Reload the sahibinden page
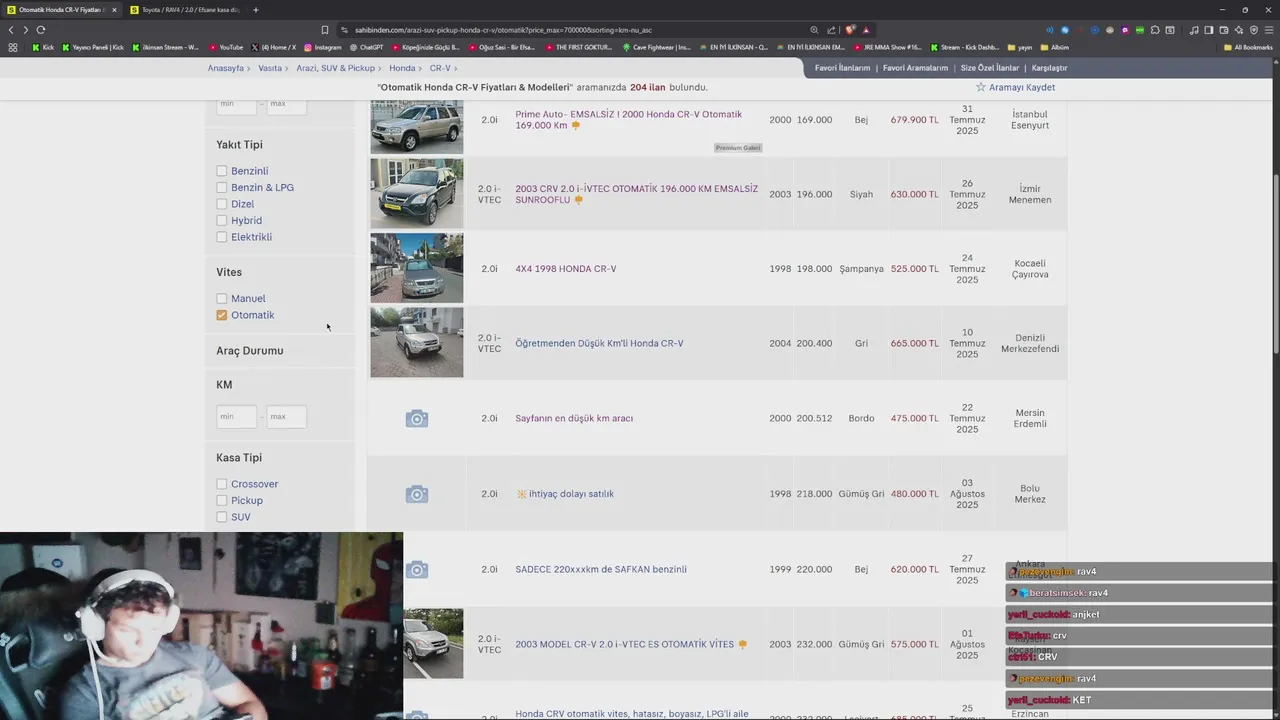 pyautogui.click(x=41, y=30)
